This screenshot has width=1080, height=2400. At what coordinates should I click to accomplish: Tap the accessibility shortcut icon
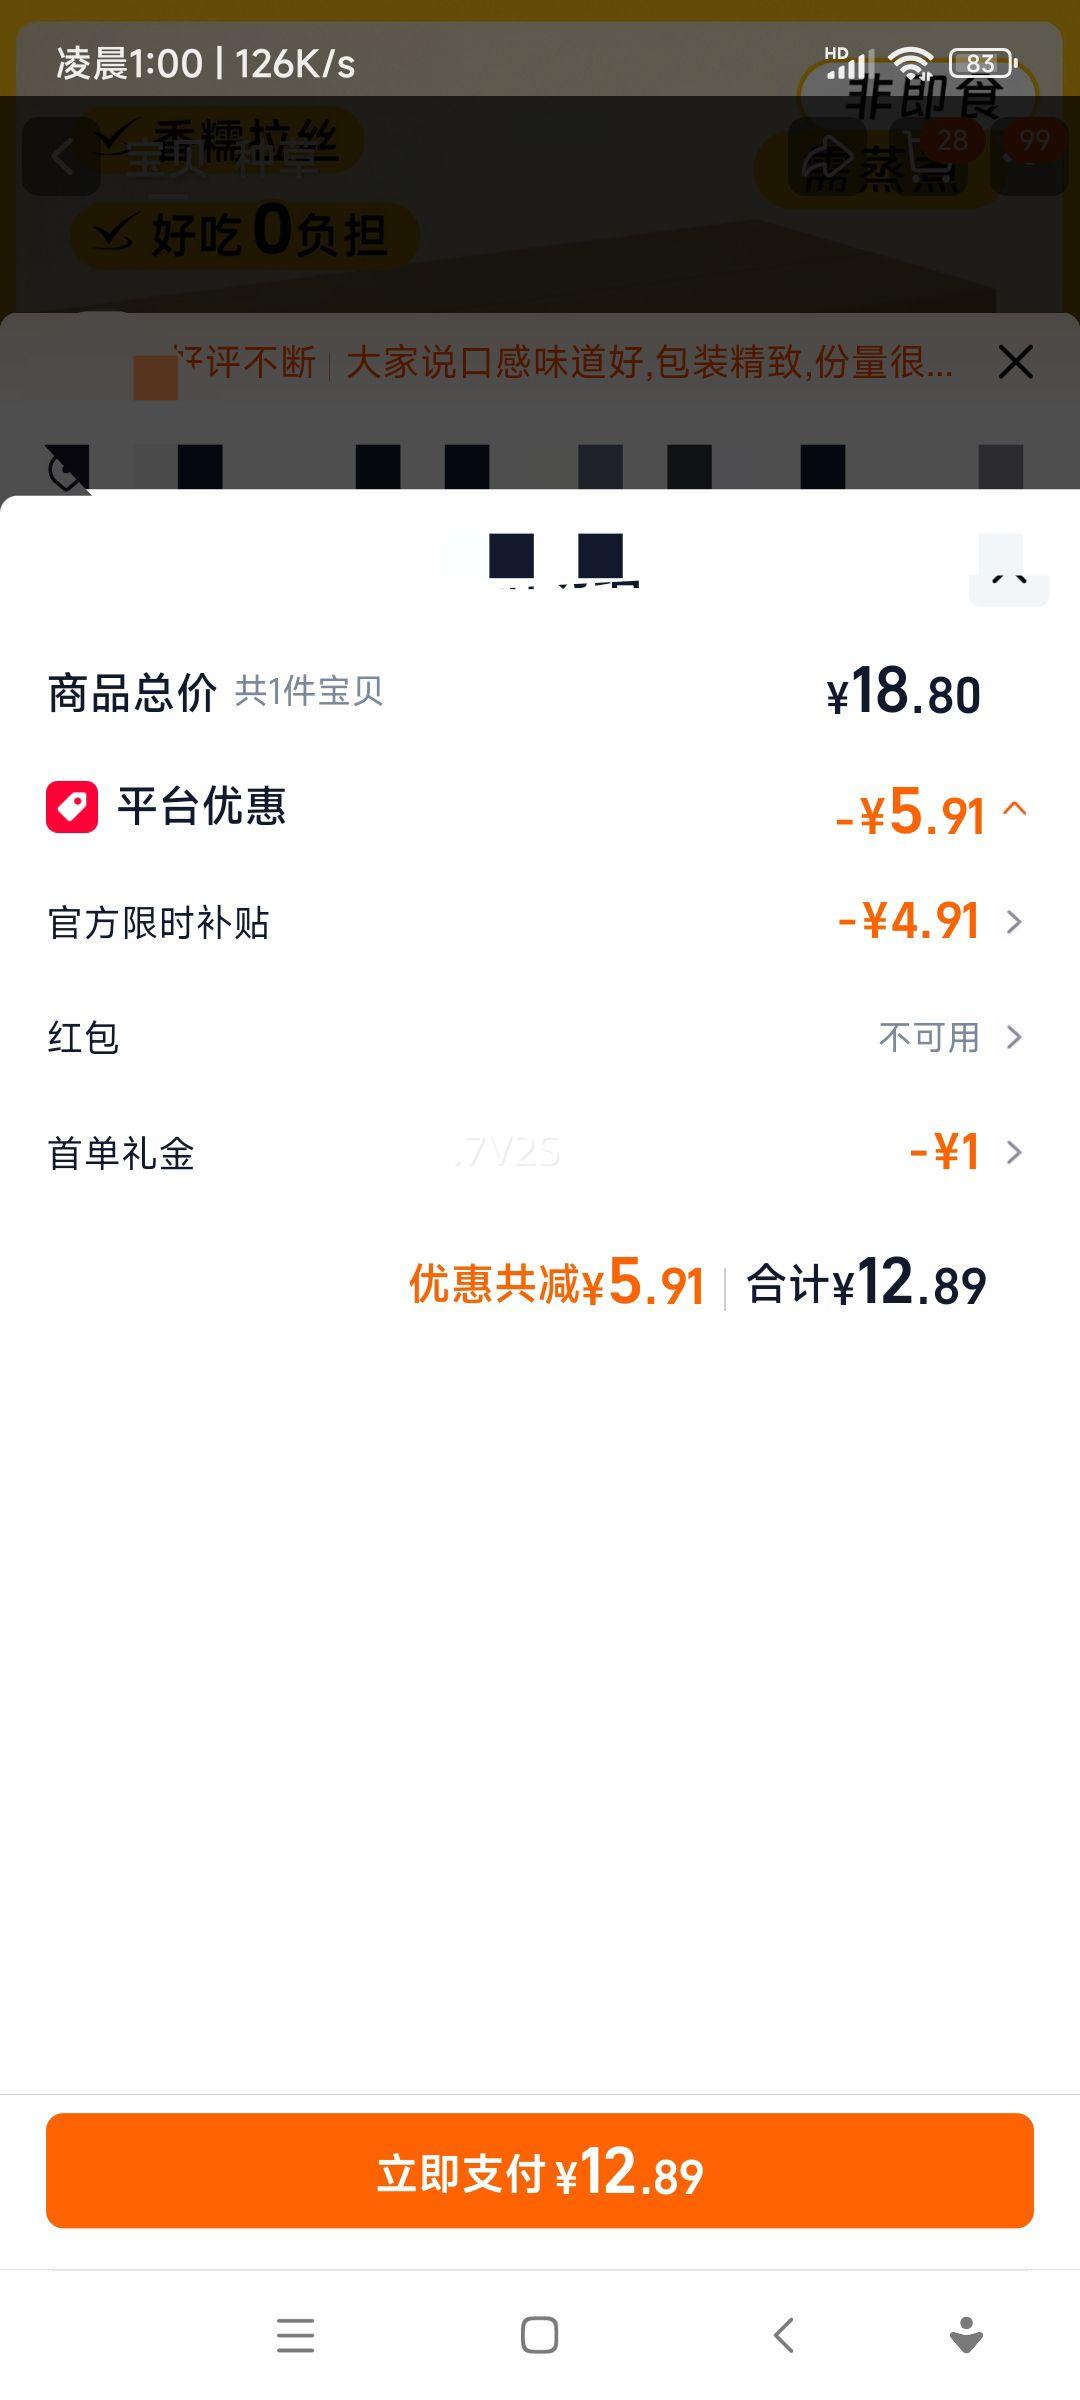coord(965,2335)
